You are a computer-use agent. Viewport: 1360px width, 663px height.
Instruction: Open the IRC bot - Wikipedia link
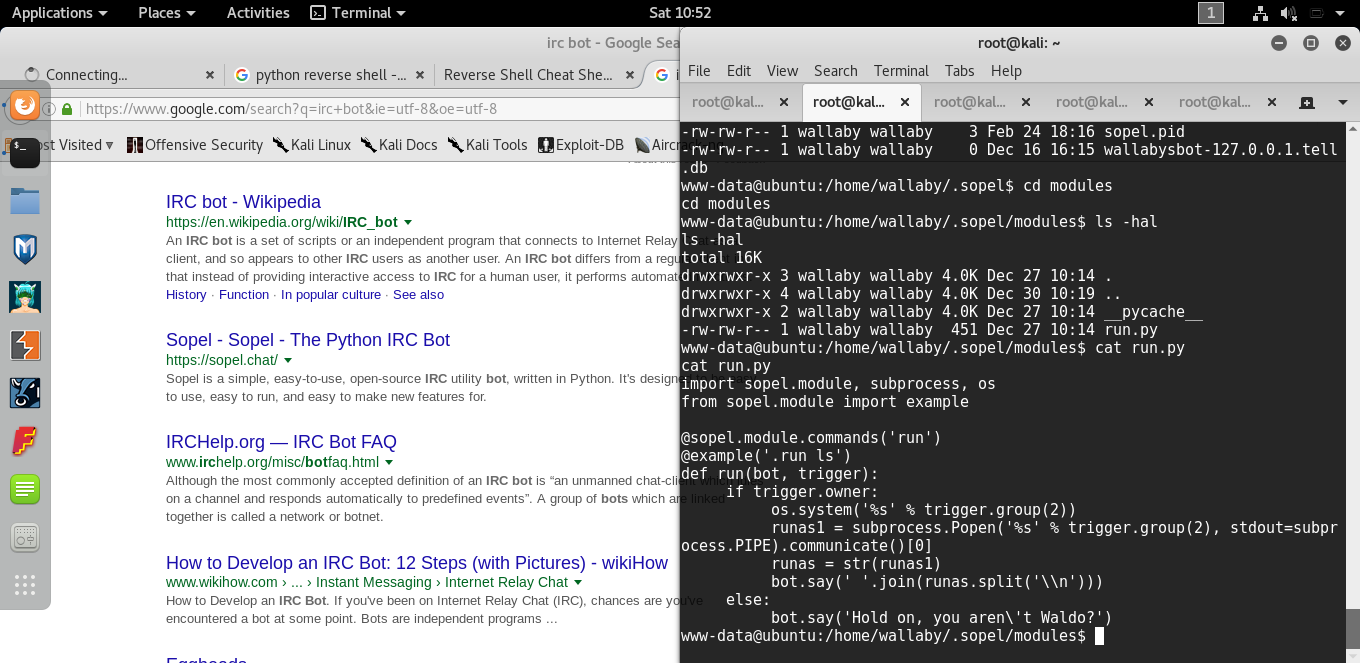[x=243, y=201]
